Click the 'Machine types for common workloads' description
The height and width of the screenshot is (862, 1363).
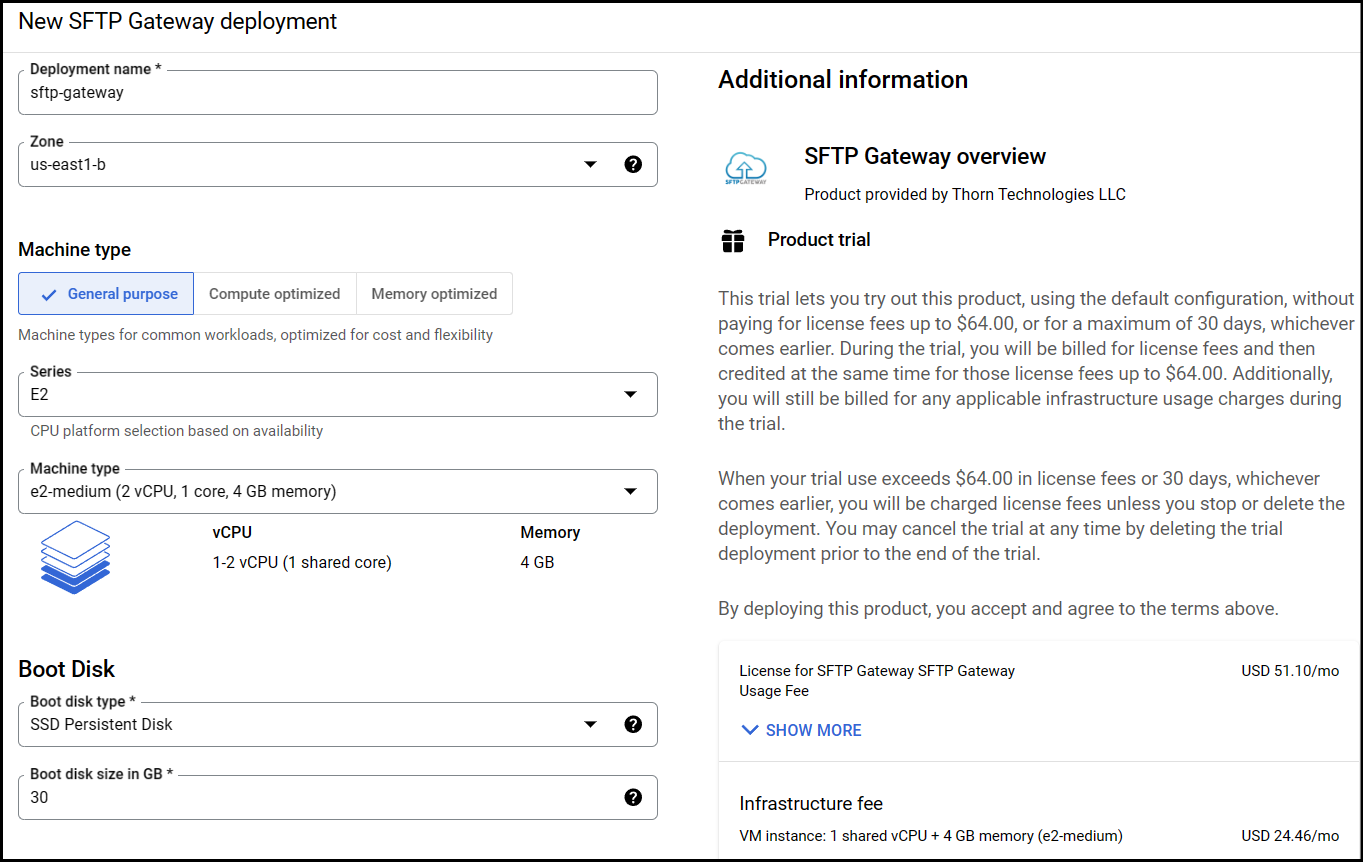click(256, 335)
